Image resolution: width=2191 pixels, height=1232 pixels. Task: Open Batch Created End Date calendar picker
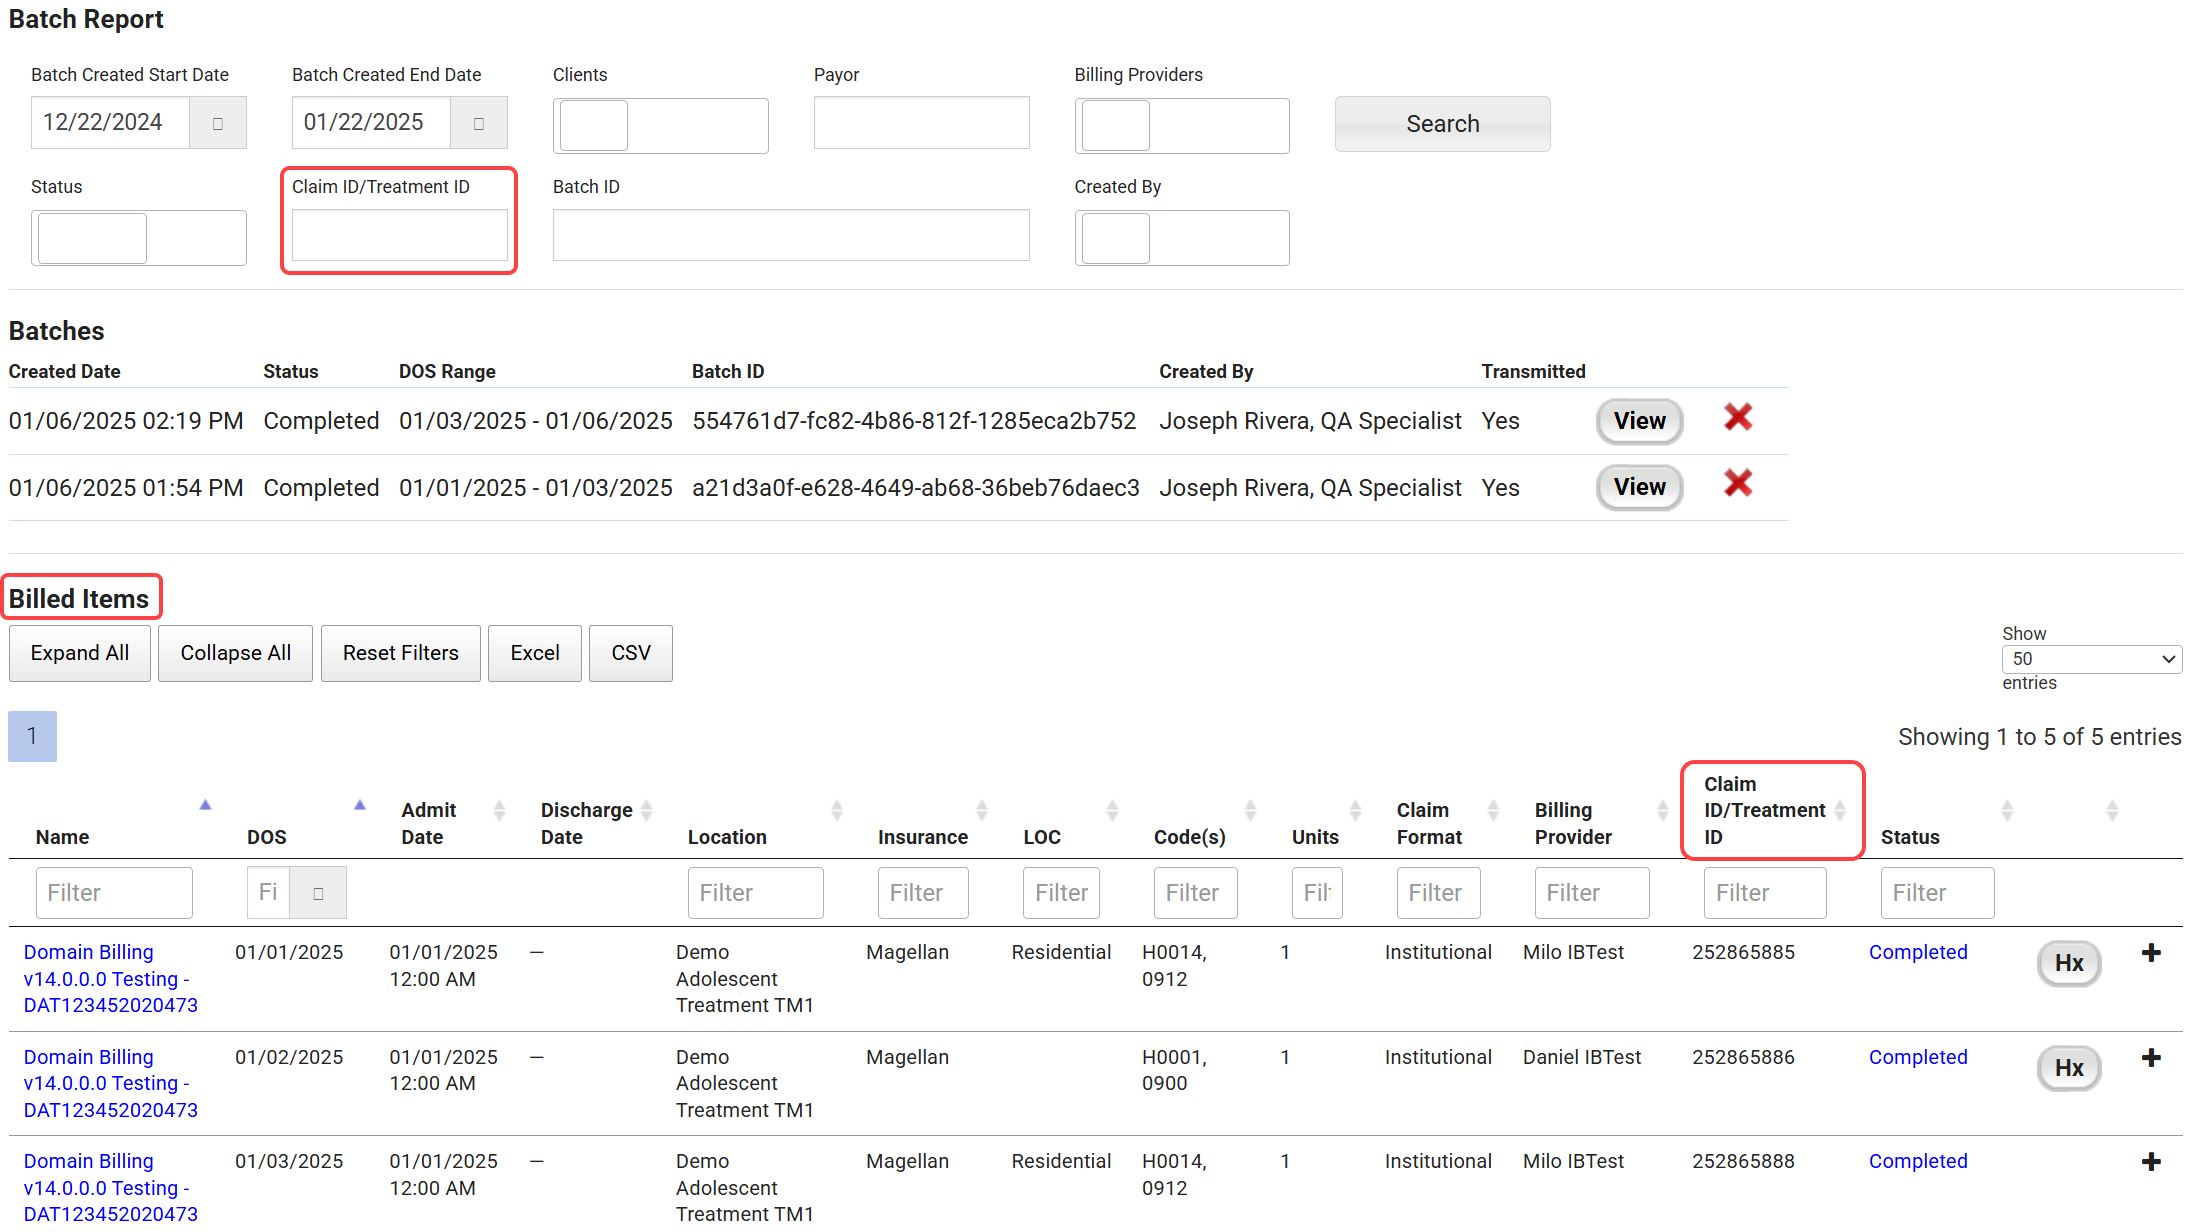478,123
